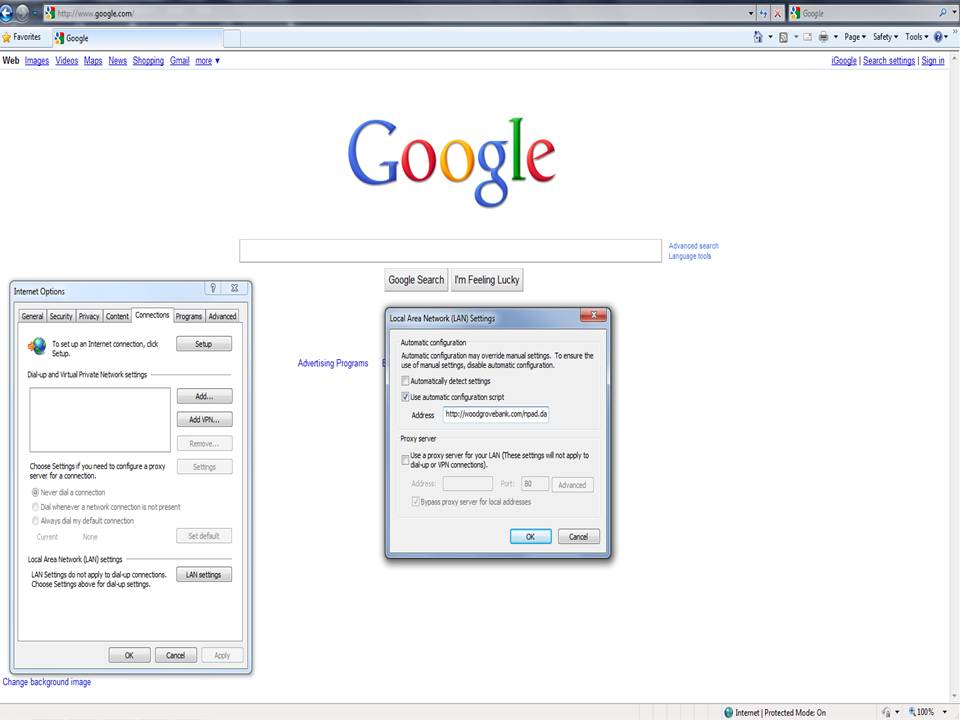Viewport: 960px width, 720px height.
Task: Click the Internet zone globe in status bar
Action: tap(729, 713)
